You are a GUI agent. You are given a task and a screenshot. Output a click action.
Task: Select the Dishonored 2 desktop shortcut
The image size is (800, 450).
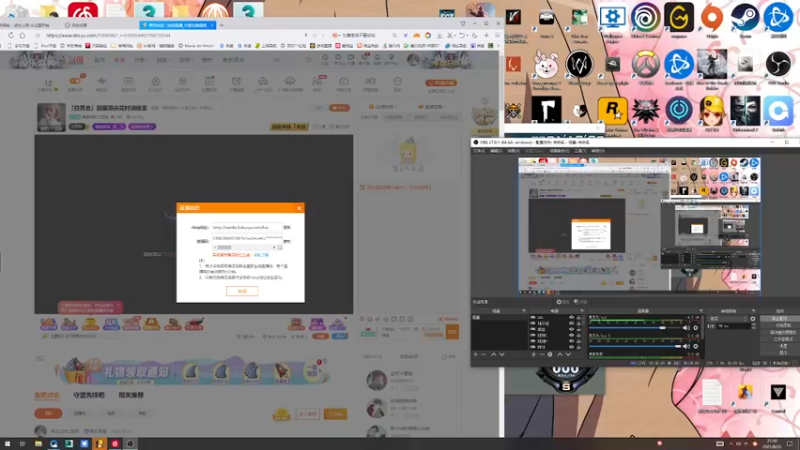tap(745, 110)
